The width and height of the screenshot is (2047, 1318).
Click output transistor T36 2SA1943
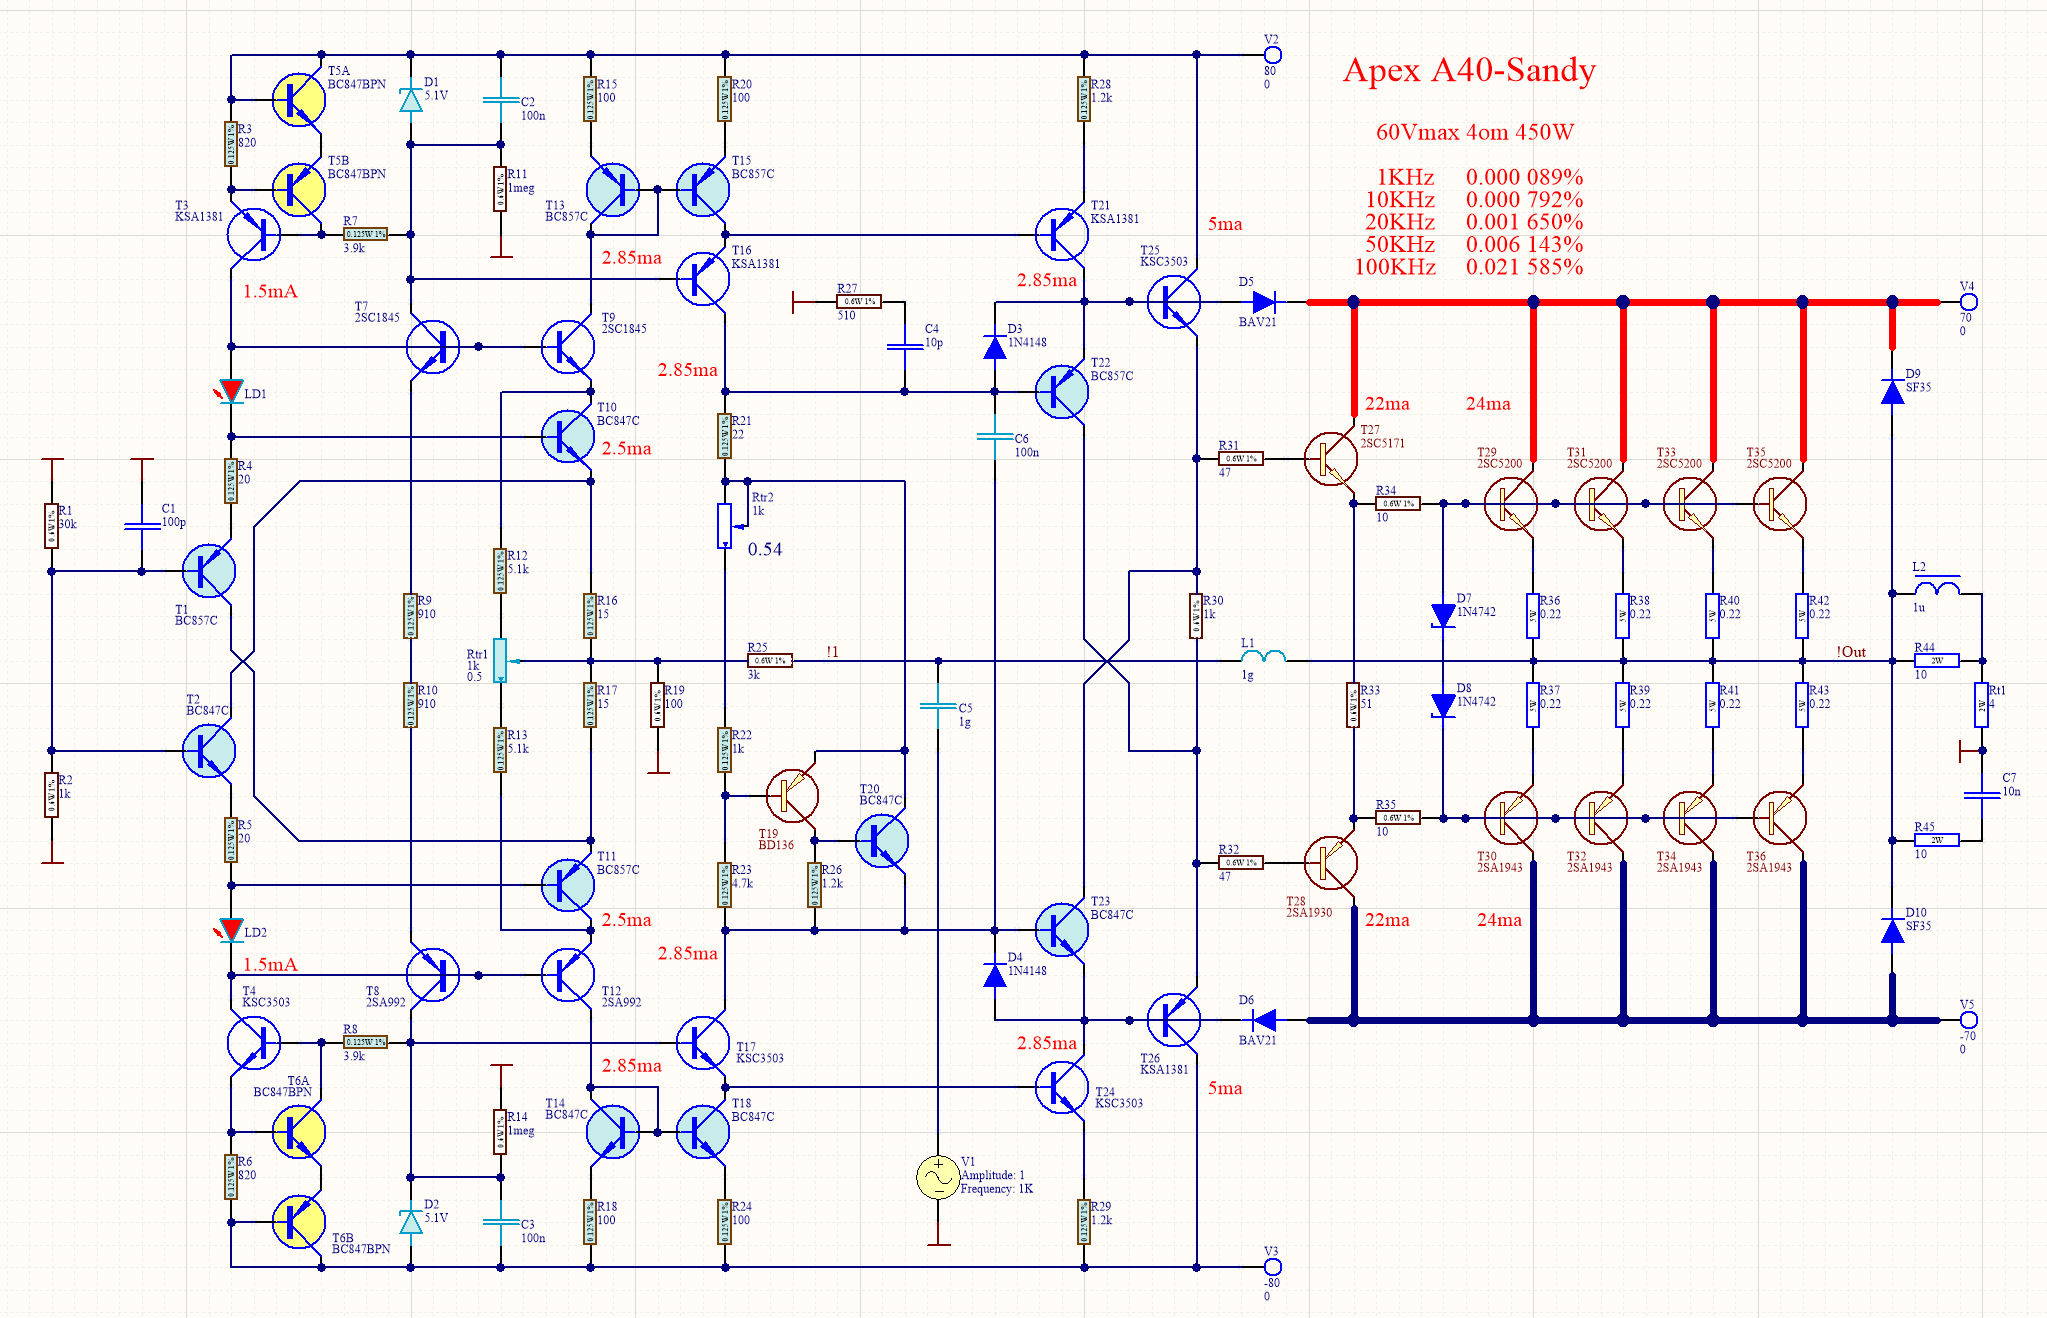[1779, 818]
